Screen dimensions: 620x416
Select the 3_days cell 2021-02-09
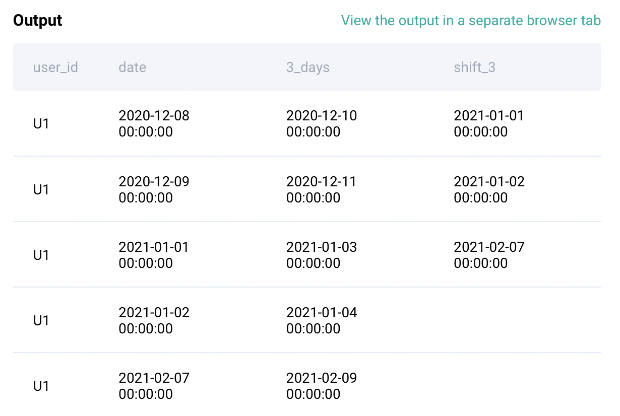321,385
